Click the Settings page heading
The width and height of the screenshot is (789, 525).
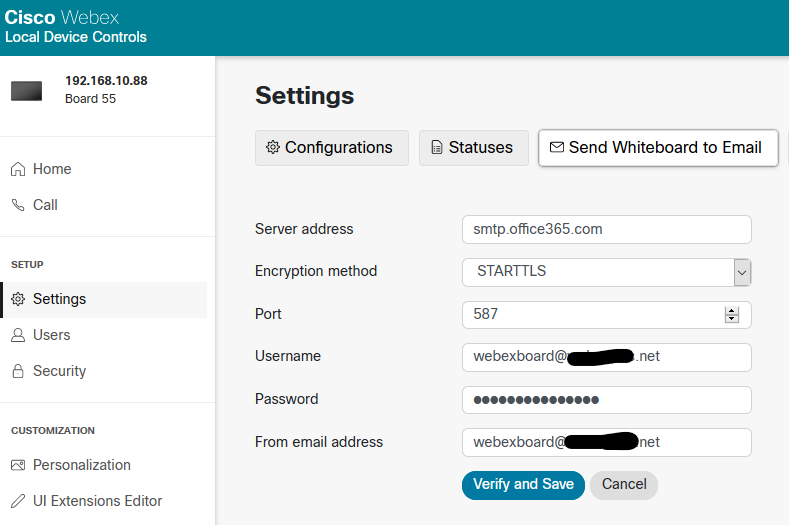(x=304, y=96)
